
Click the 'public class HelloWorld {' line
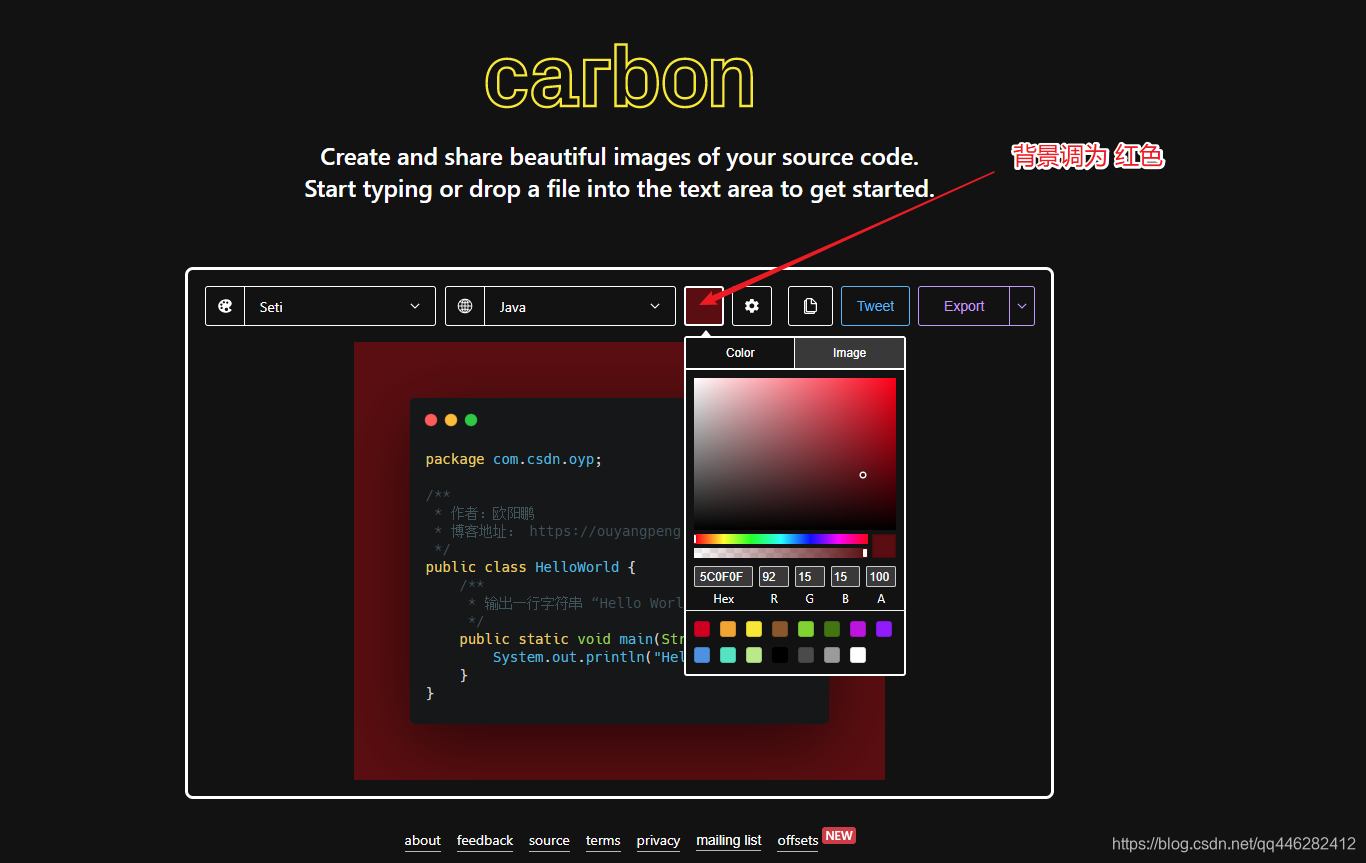coord(530,567)
